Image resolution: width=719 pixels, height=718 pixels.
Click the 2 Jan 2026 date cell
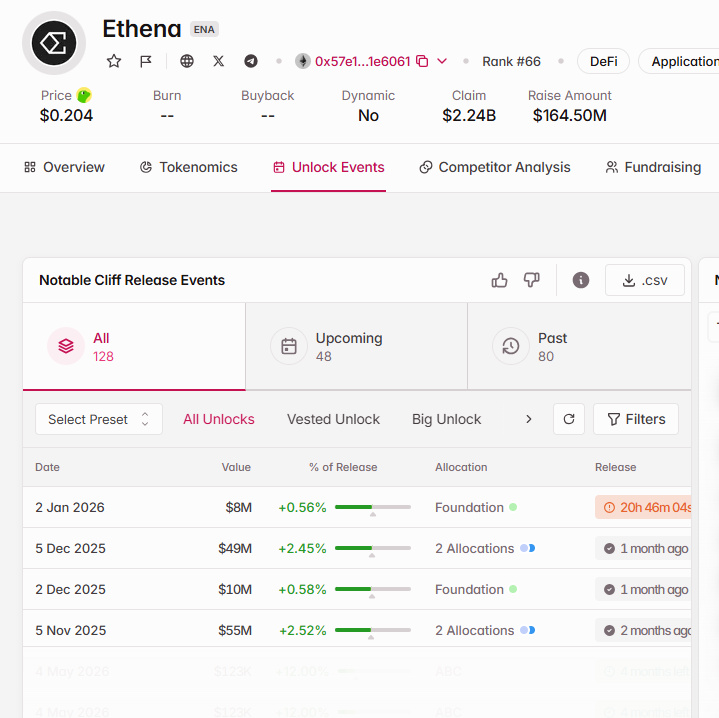(70, 508)
